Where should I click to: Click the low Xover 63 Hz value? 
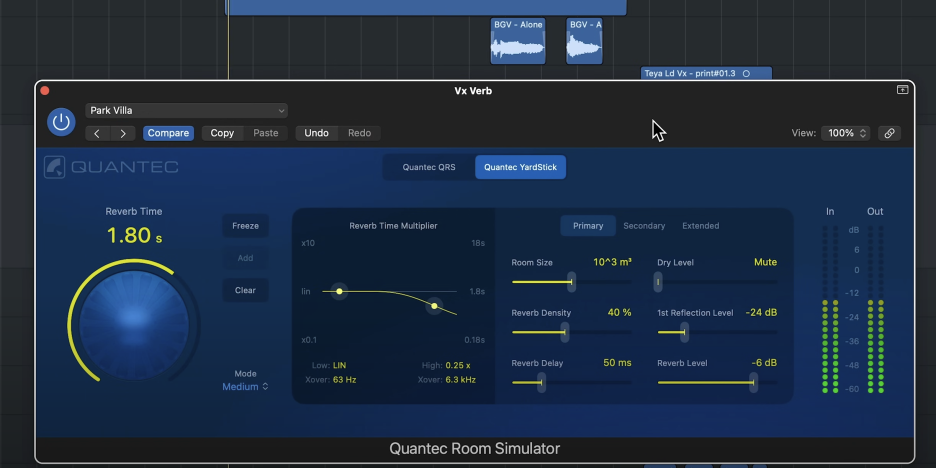tap(344, 380)
